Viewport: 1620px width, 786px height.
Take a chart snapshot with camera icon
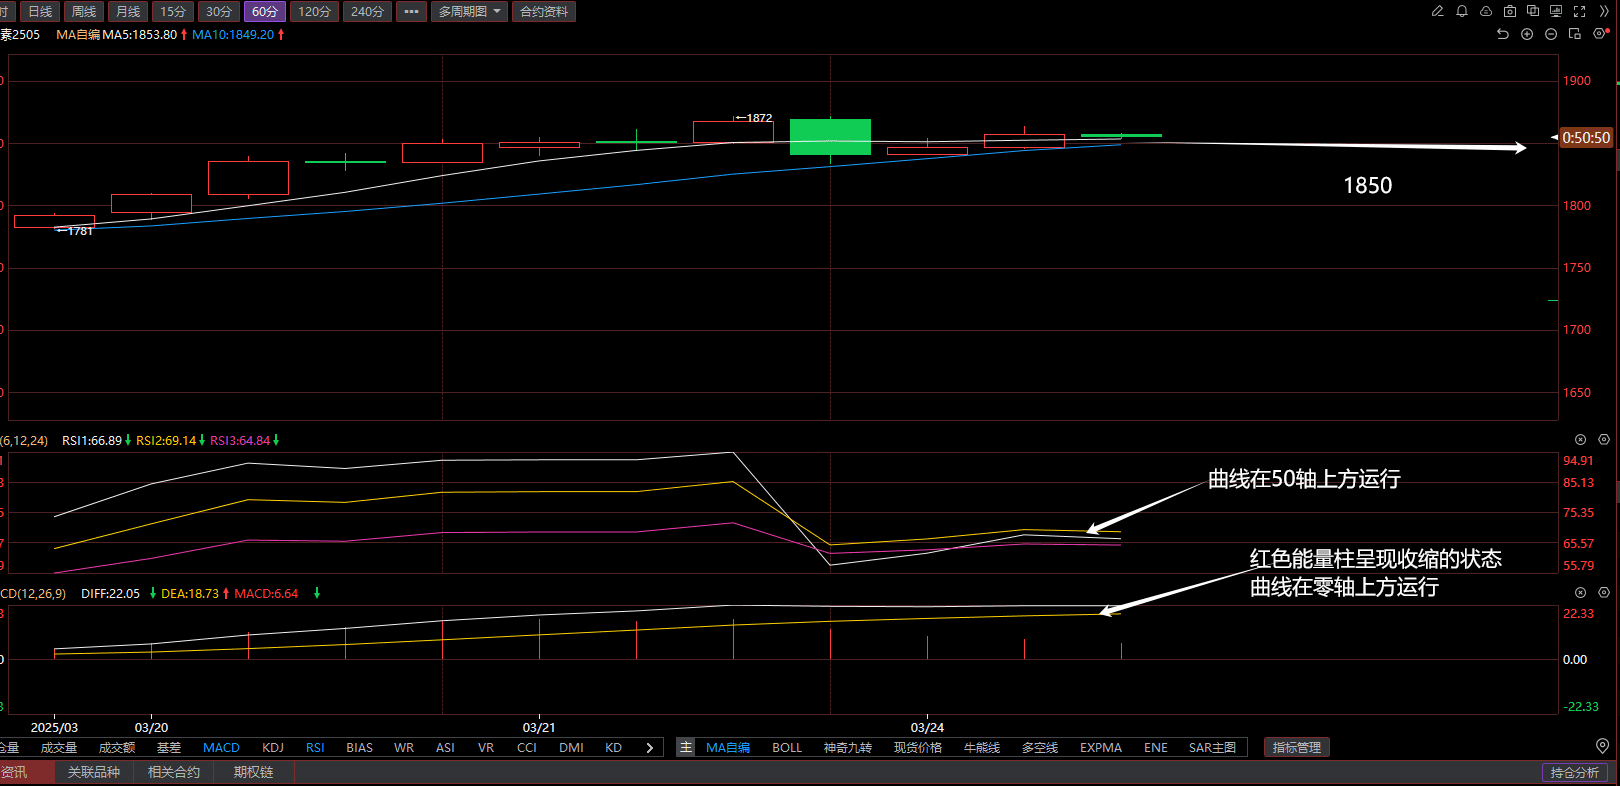[x=1510, y=11]
